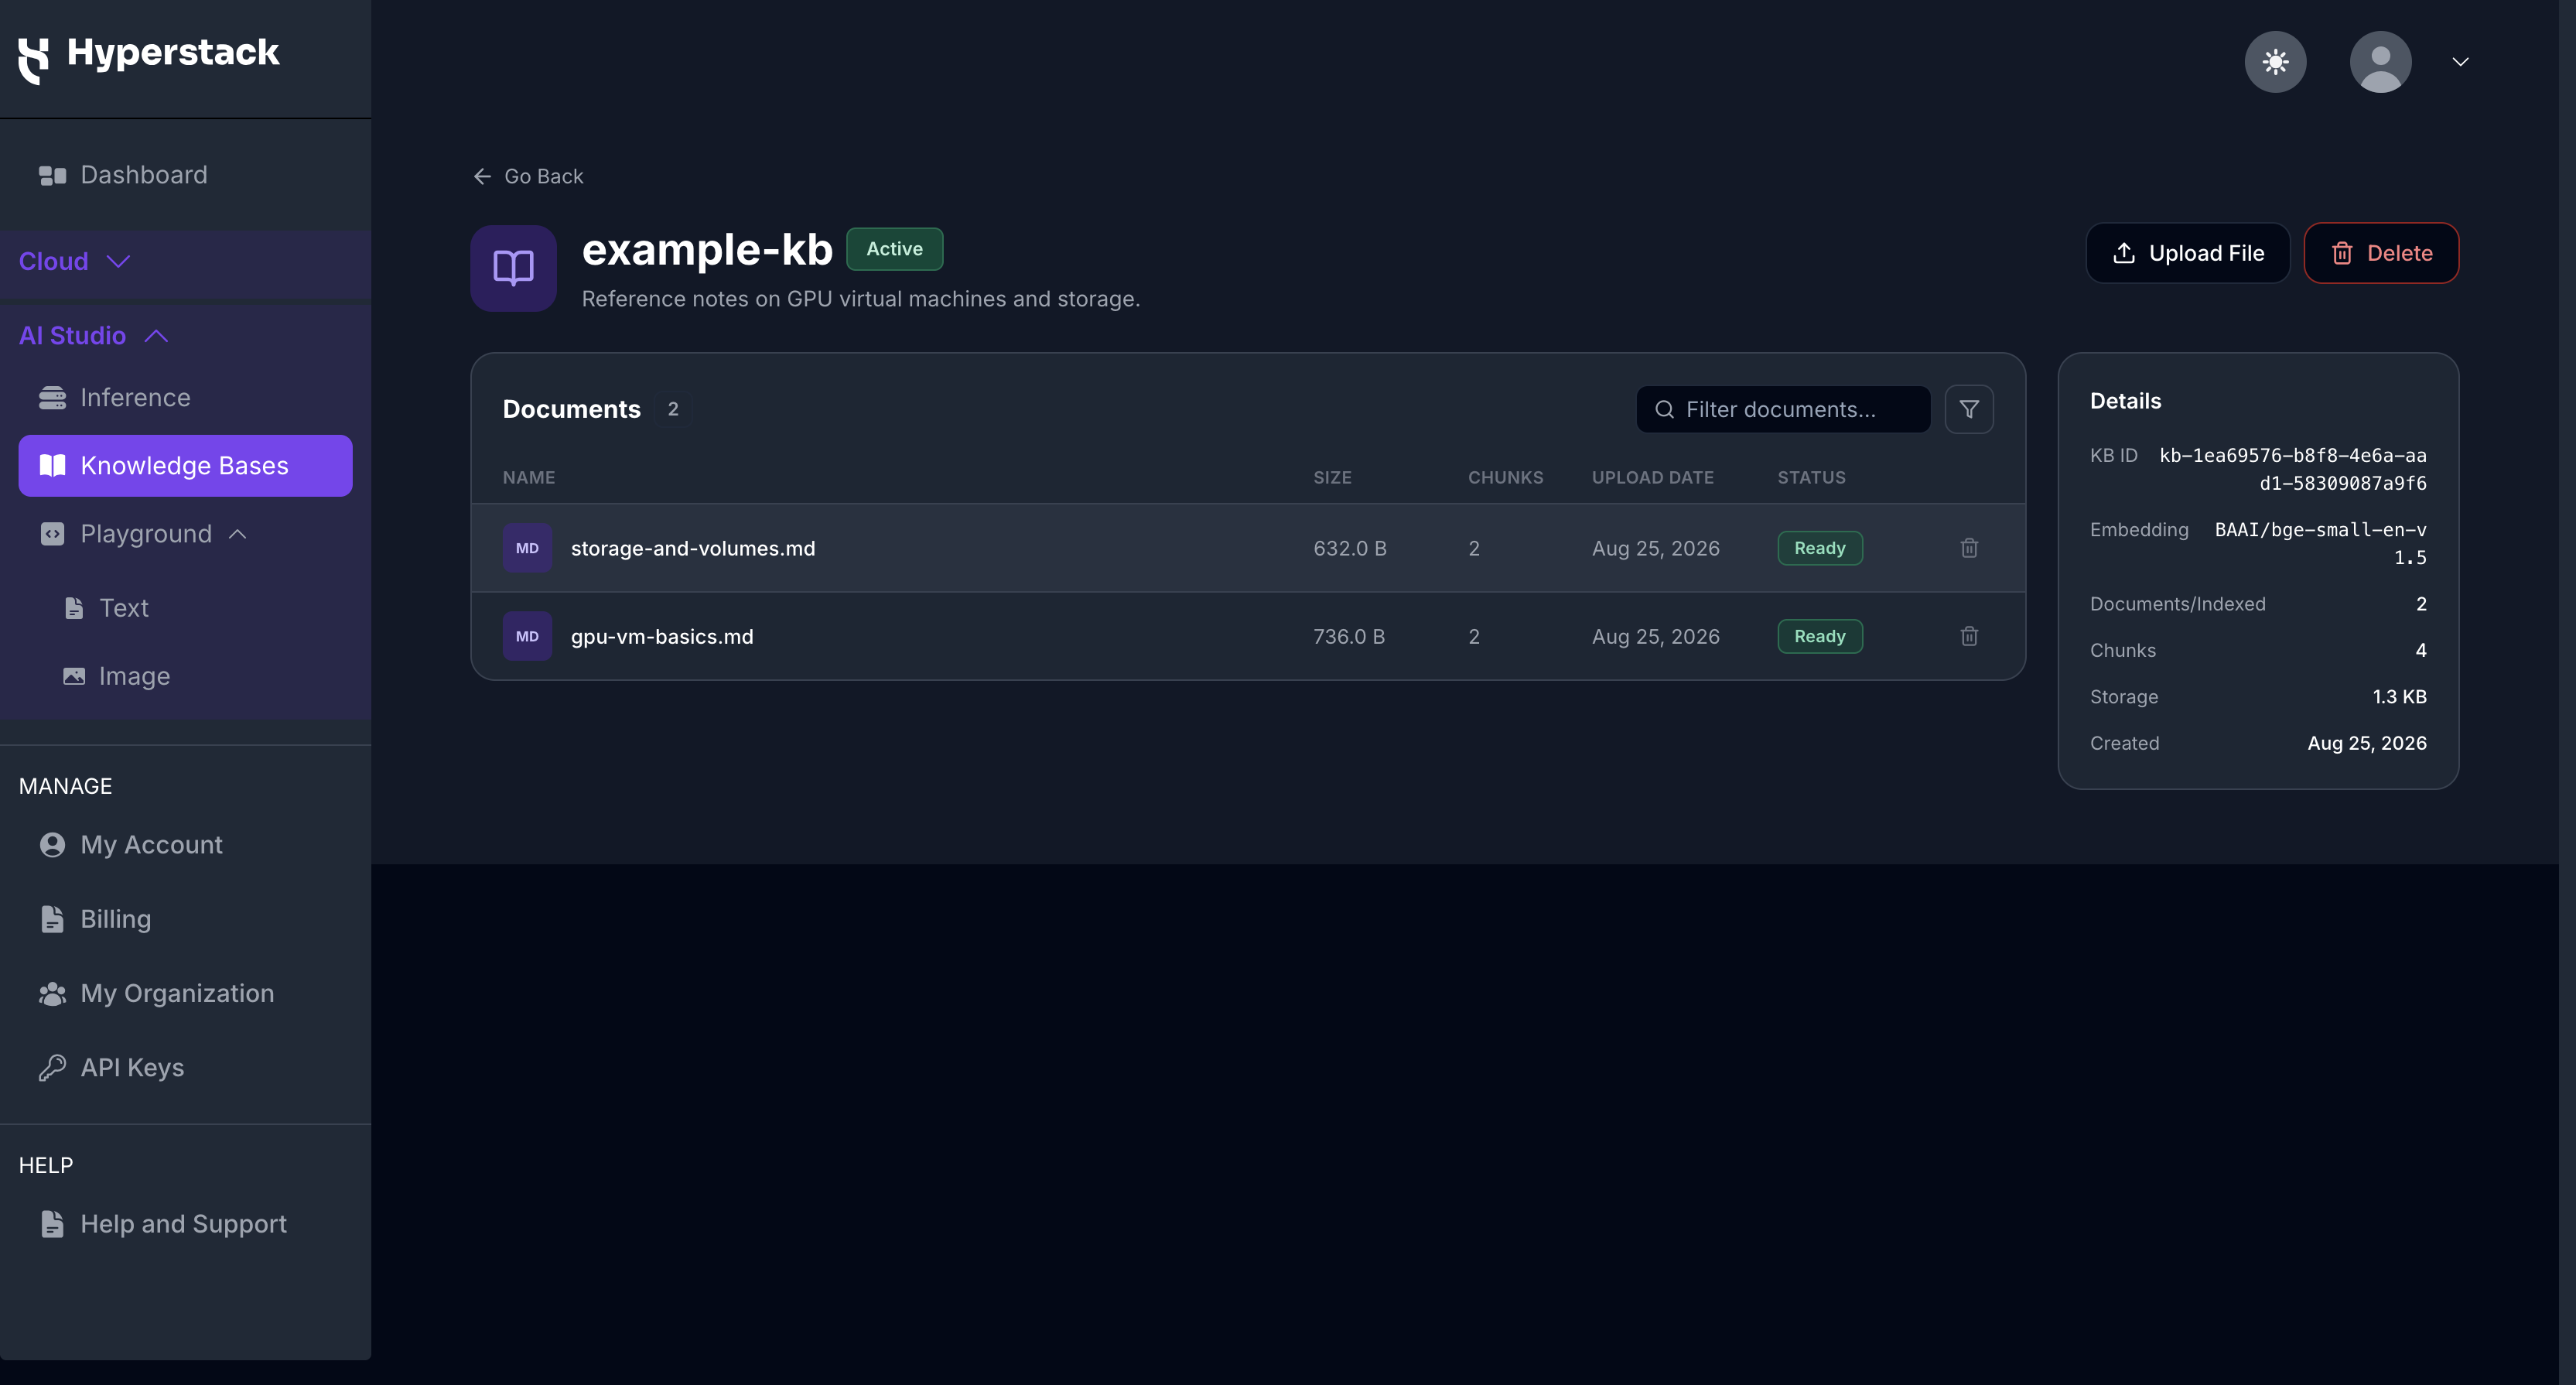Open Help and Support
The width and height of the screenshot is (2576, 1385).
click(x=186, y=1224)
